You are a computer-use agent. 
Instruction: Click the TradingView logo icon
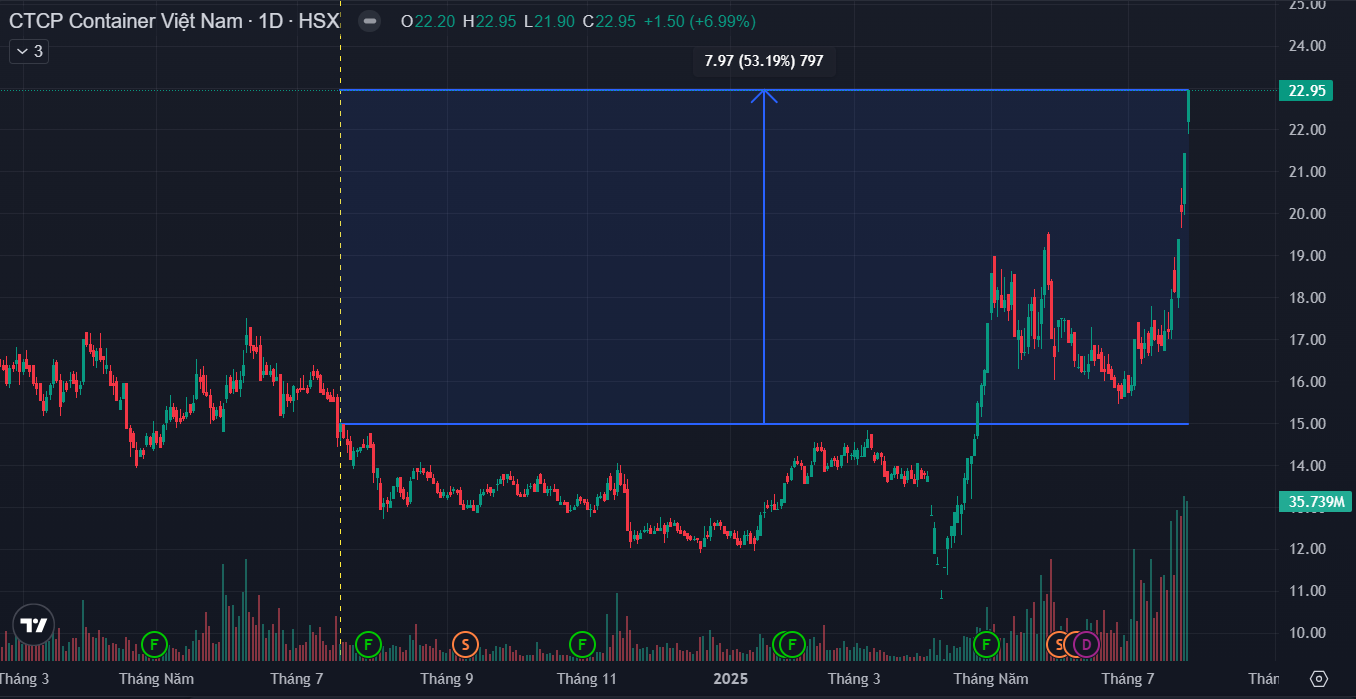click(x=34, y=625)
